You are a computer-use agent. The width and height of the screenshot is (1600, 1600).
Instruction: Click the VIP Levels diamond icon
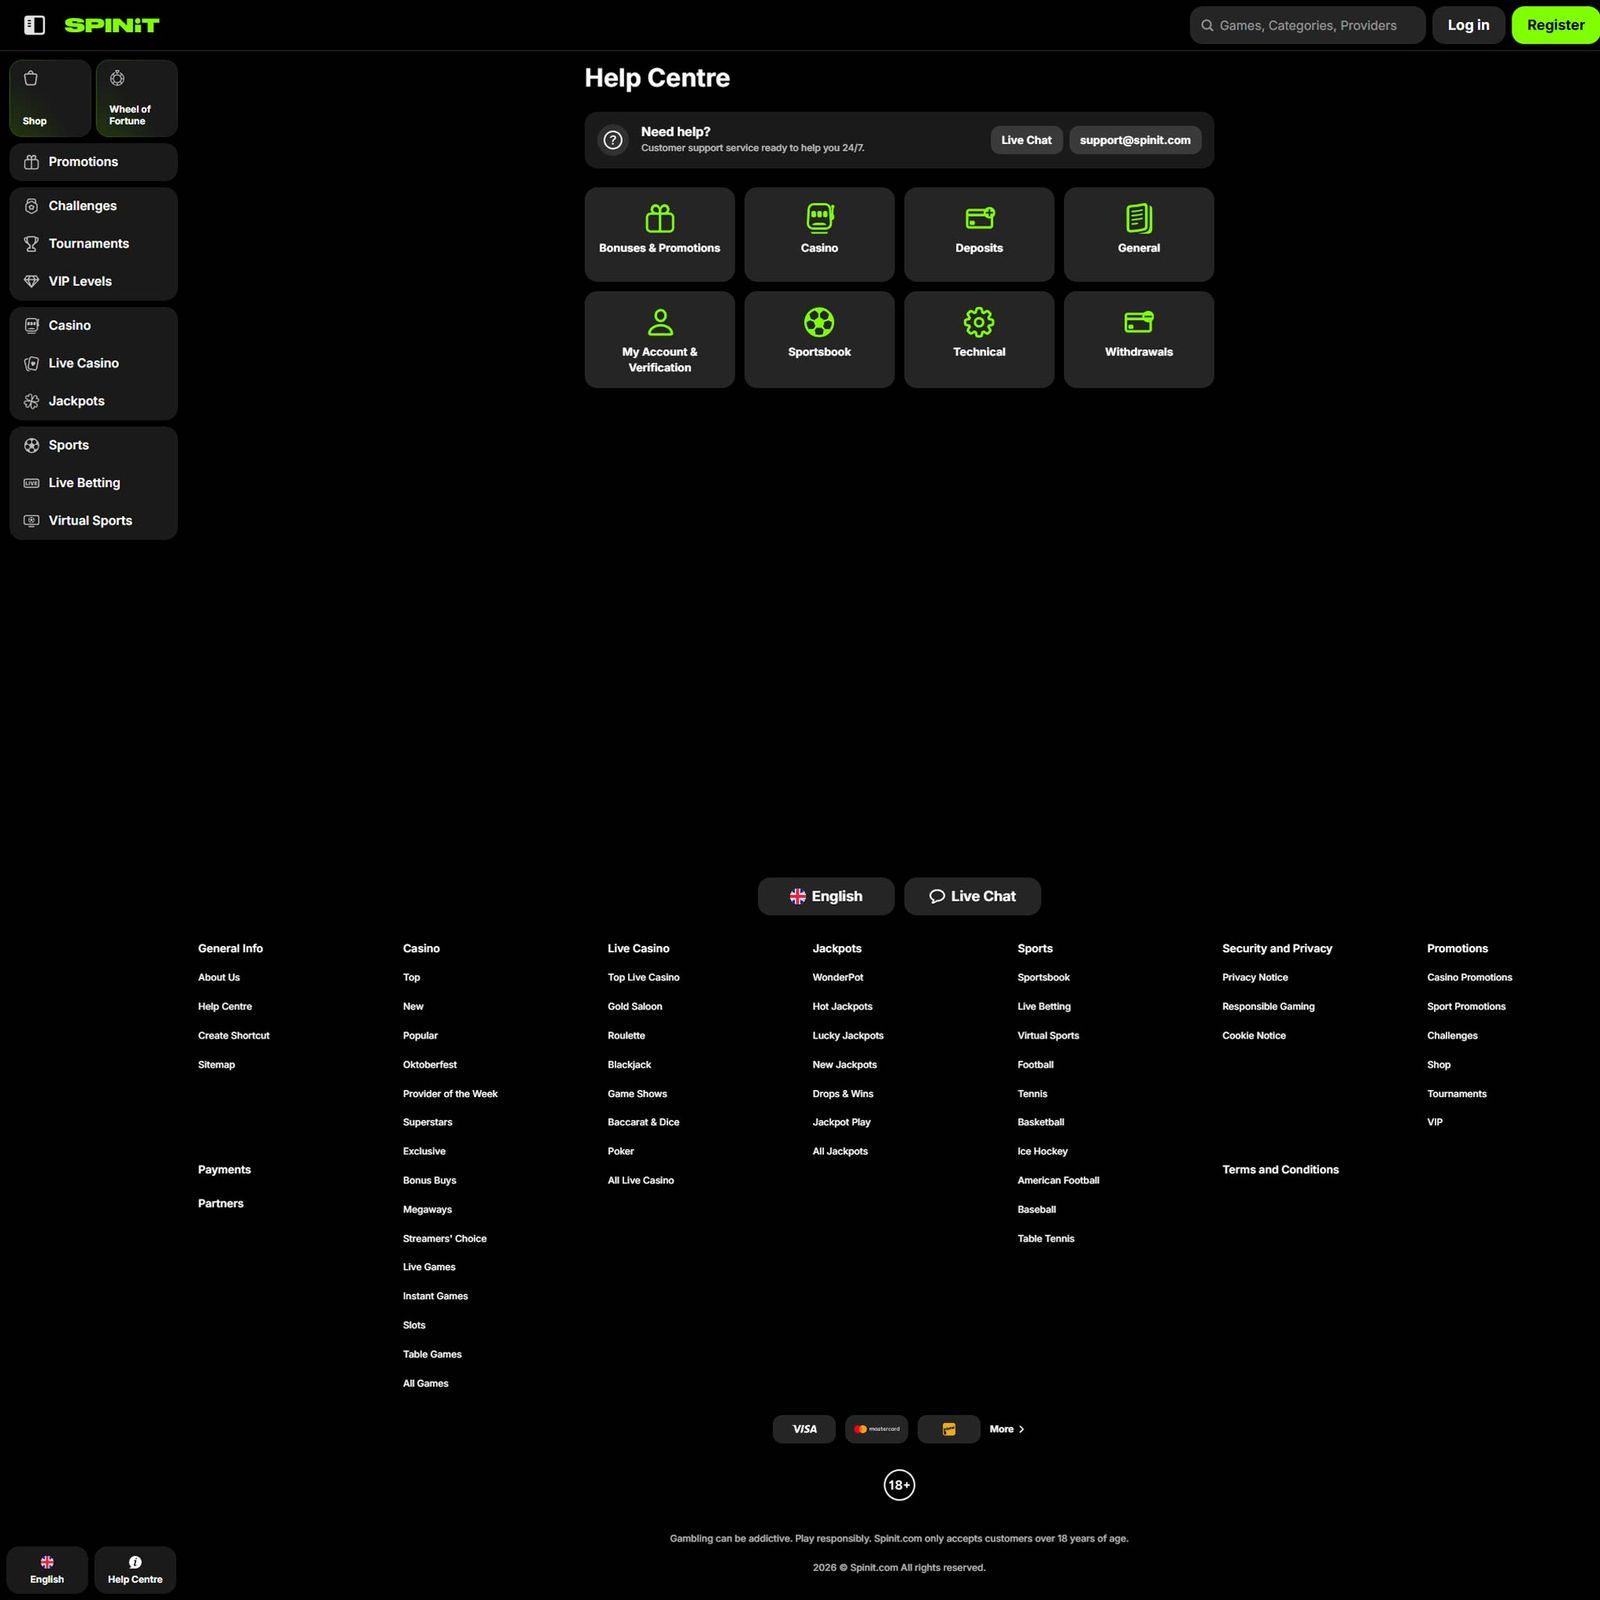(x=31, y=282)
